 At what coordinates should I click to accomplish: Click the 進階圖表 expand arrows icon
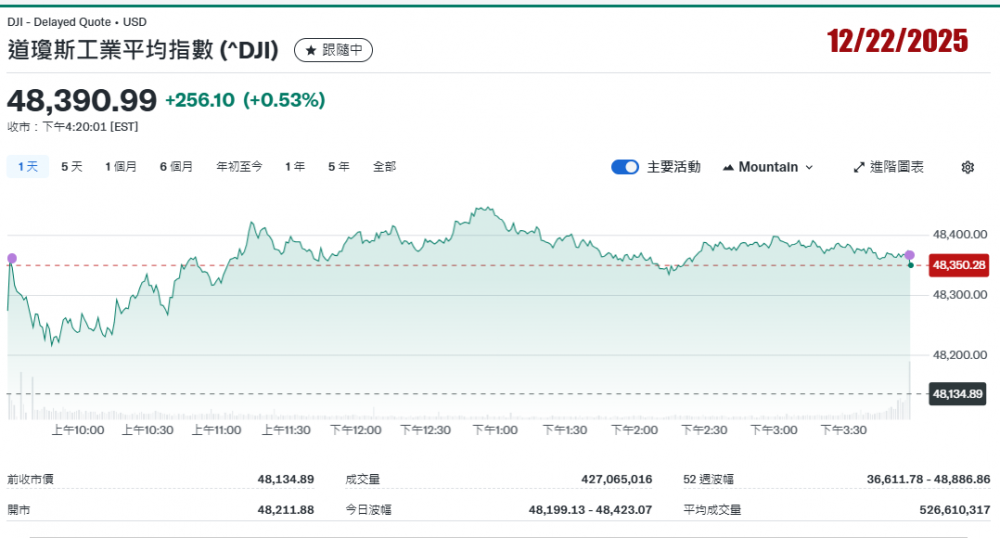pos(858,167)
